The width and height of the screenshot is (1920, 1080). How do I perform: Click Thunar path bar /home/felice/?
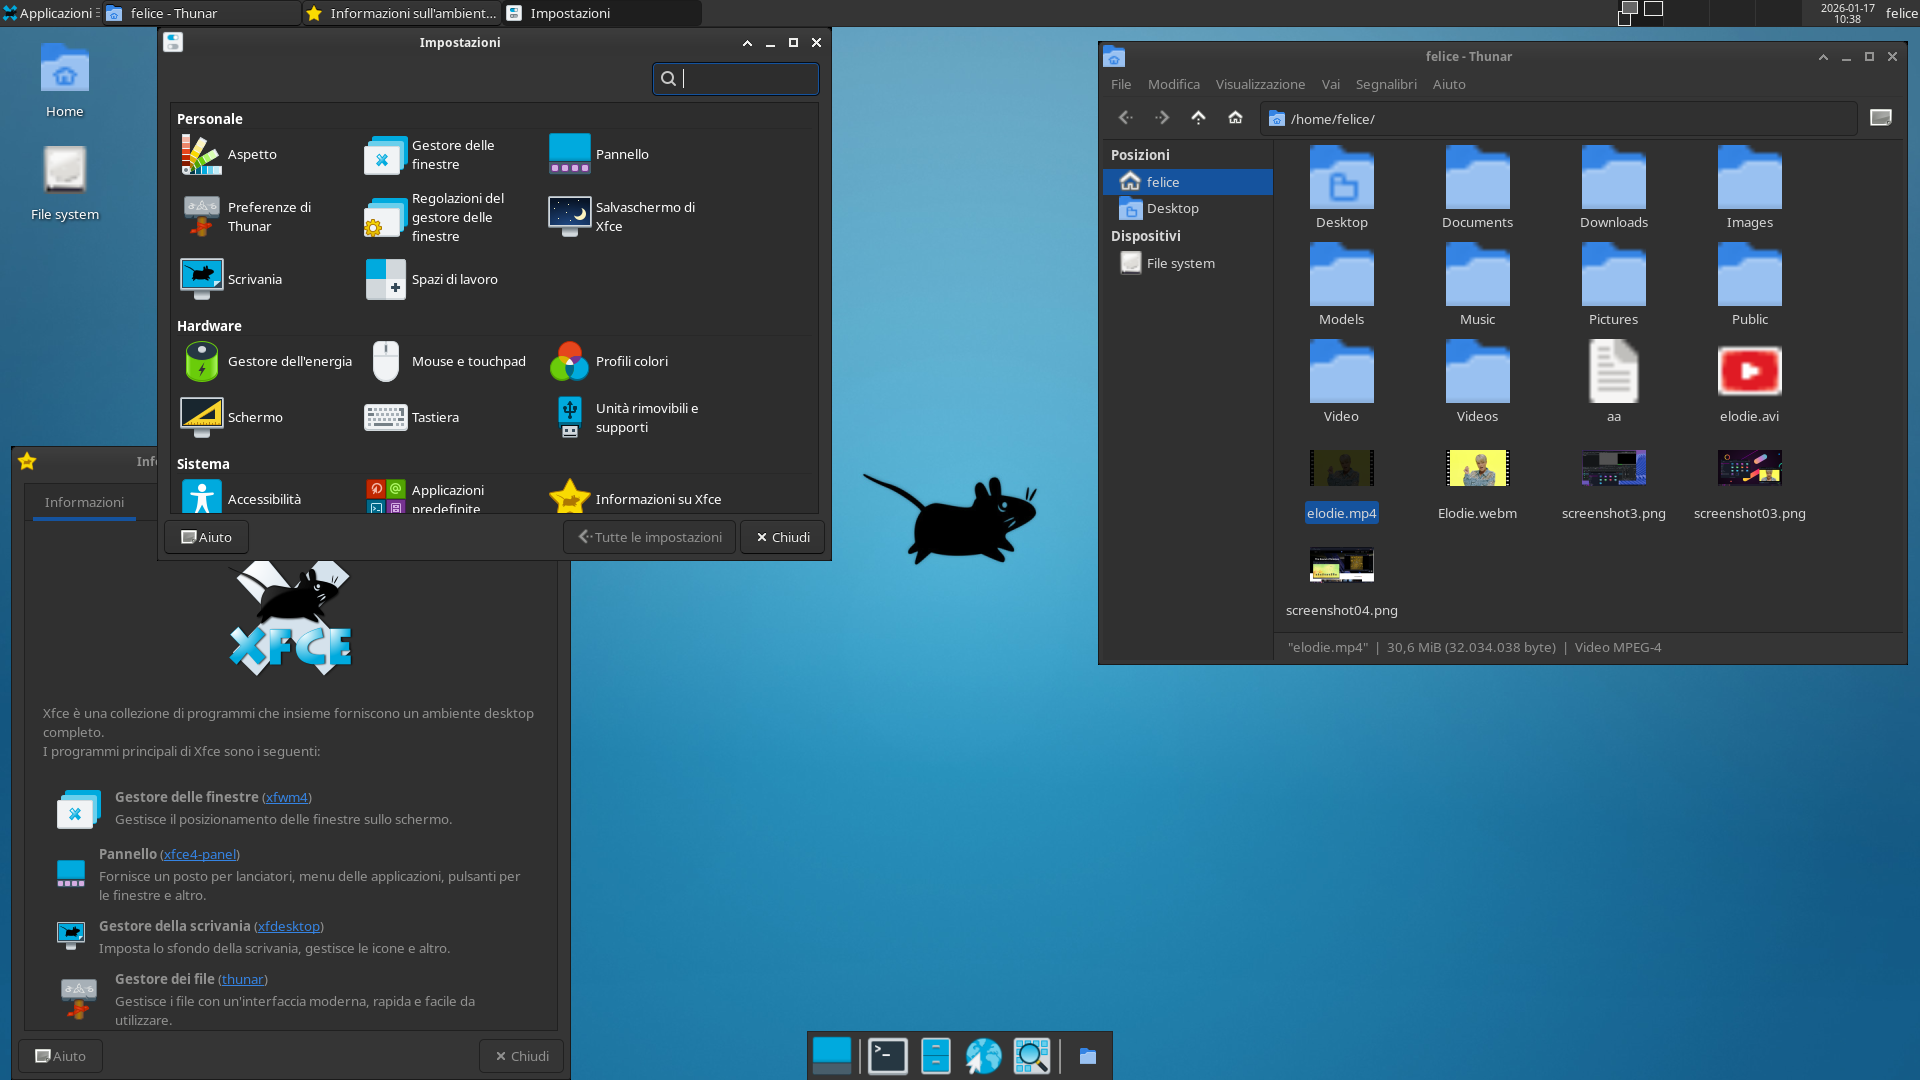1558,119
